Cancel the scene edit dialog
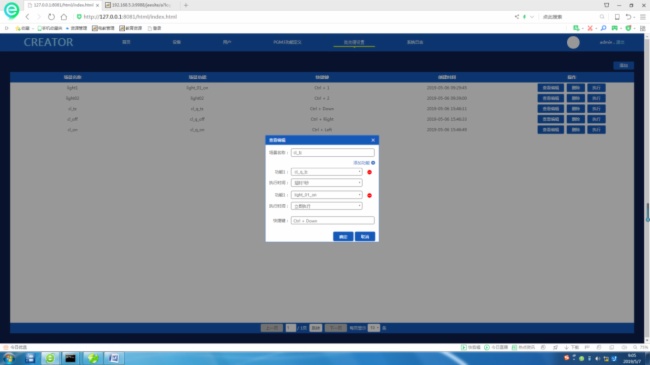Image resolution: width=650 pixels, height=365 pixels. pyautogui.click(x=365, y=236)
